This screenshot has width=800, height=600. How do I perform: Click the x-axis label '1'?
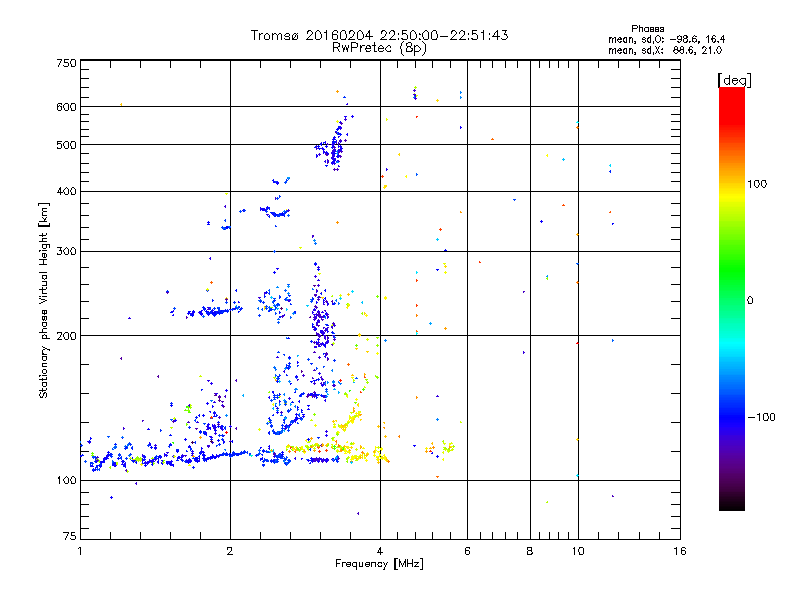tap(80, 551)
